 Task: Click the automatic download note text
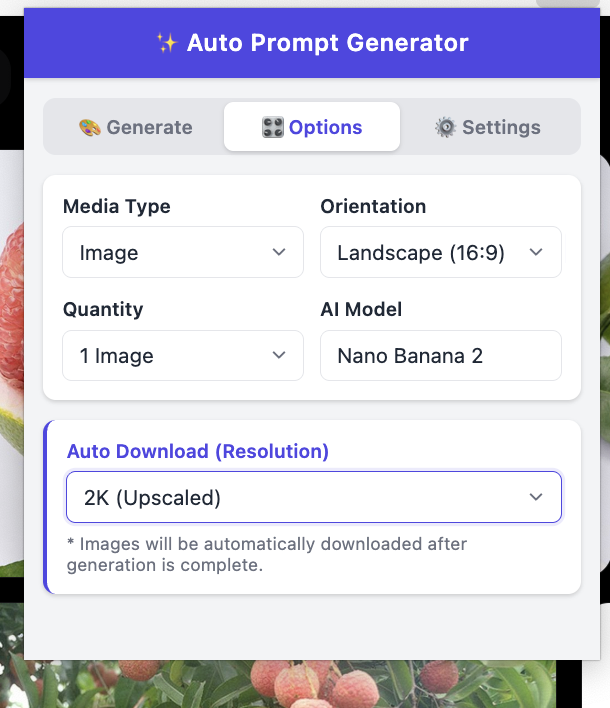tap(267, 555)
